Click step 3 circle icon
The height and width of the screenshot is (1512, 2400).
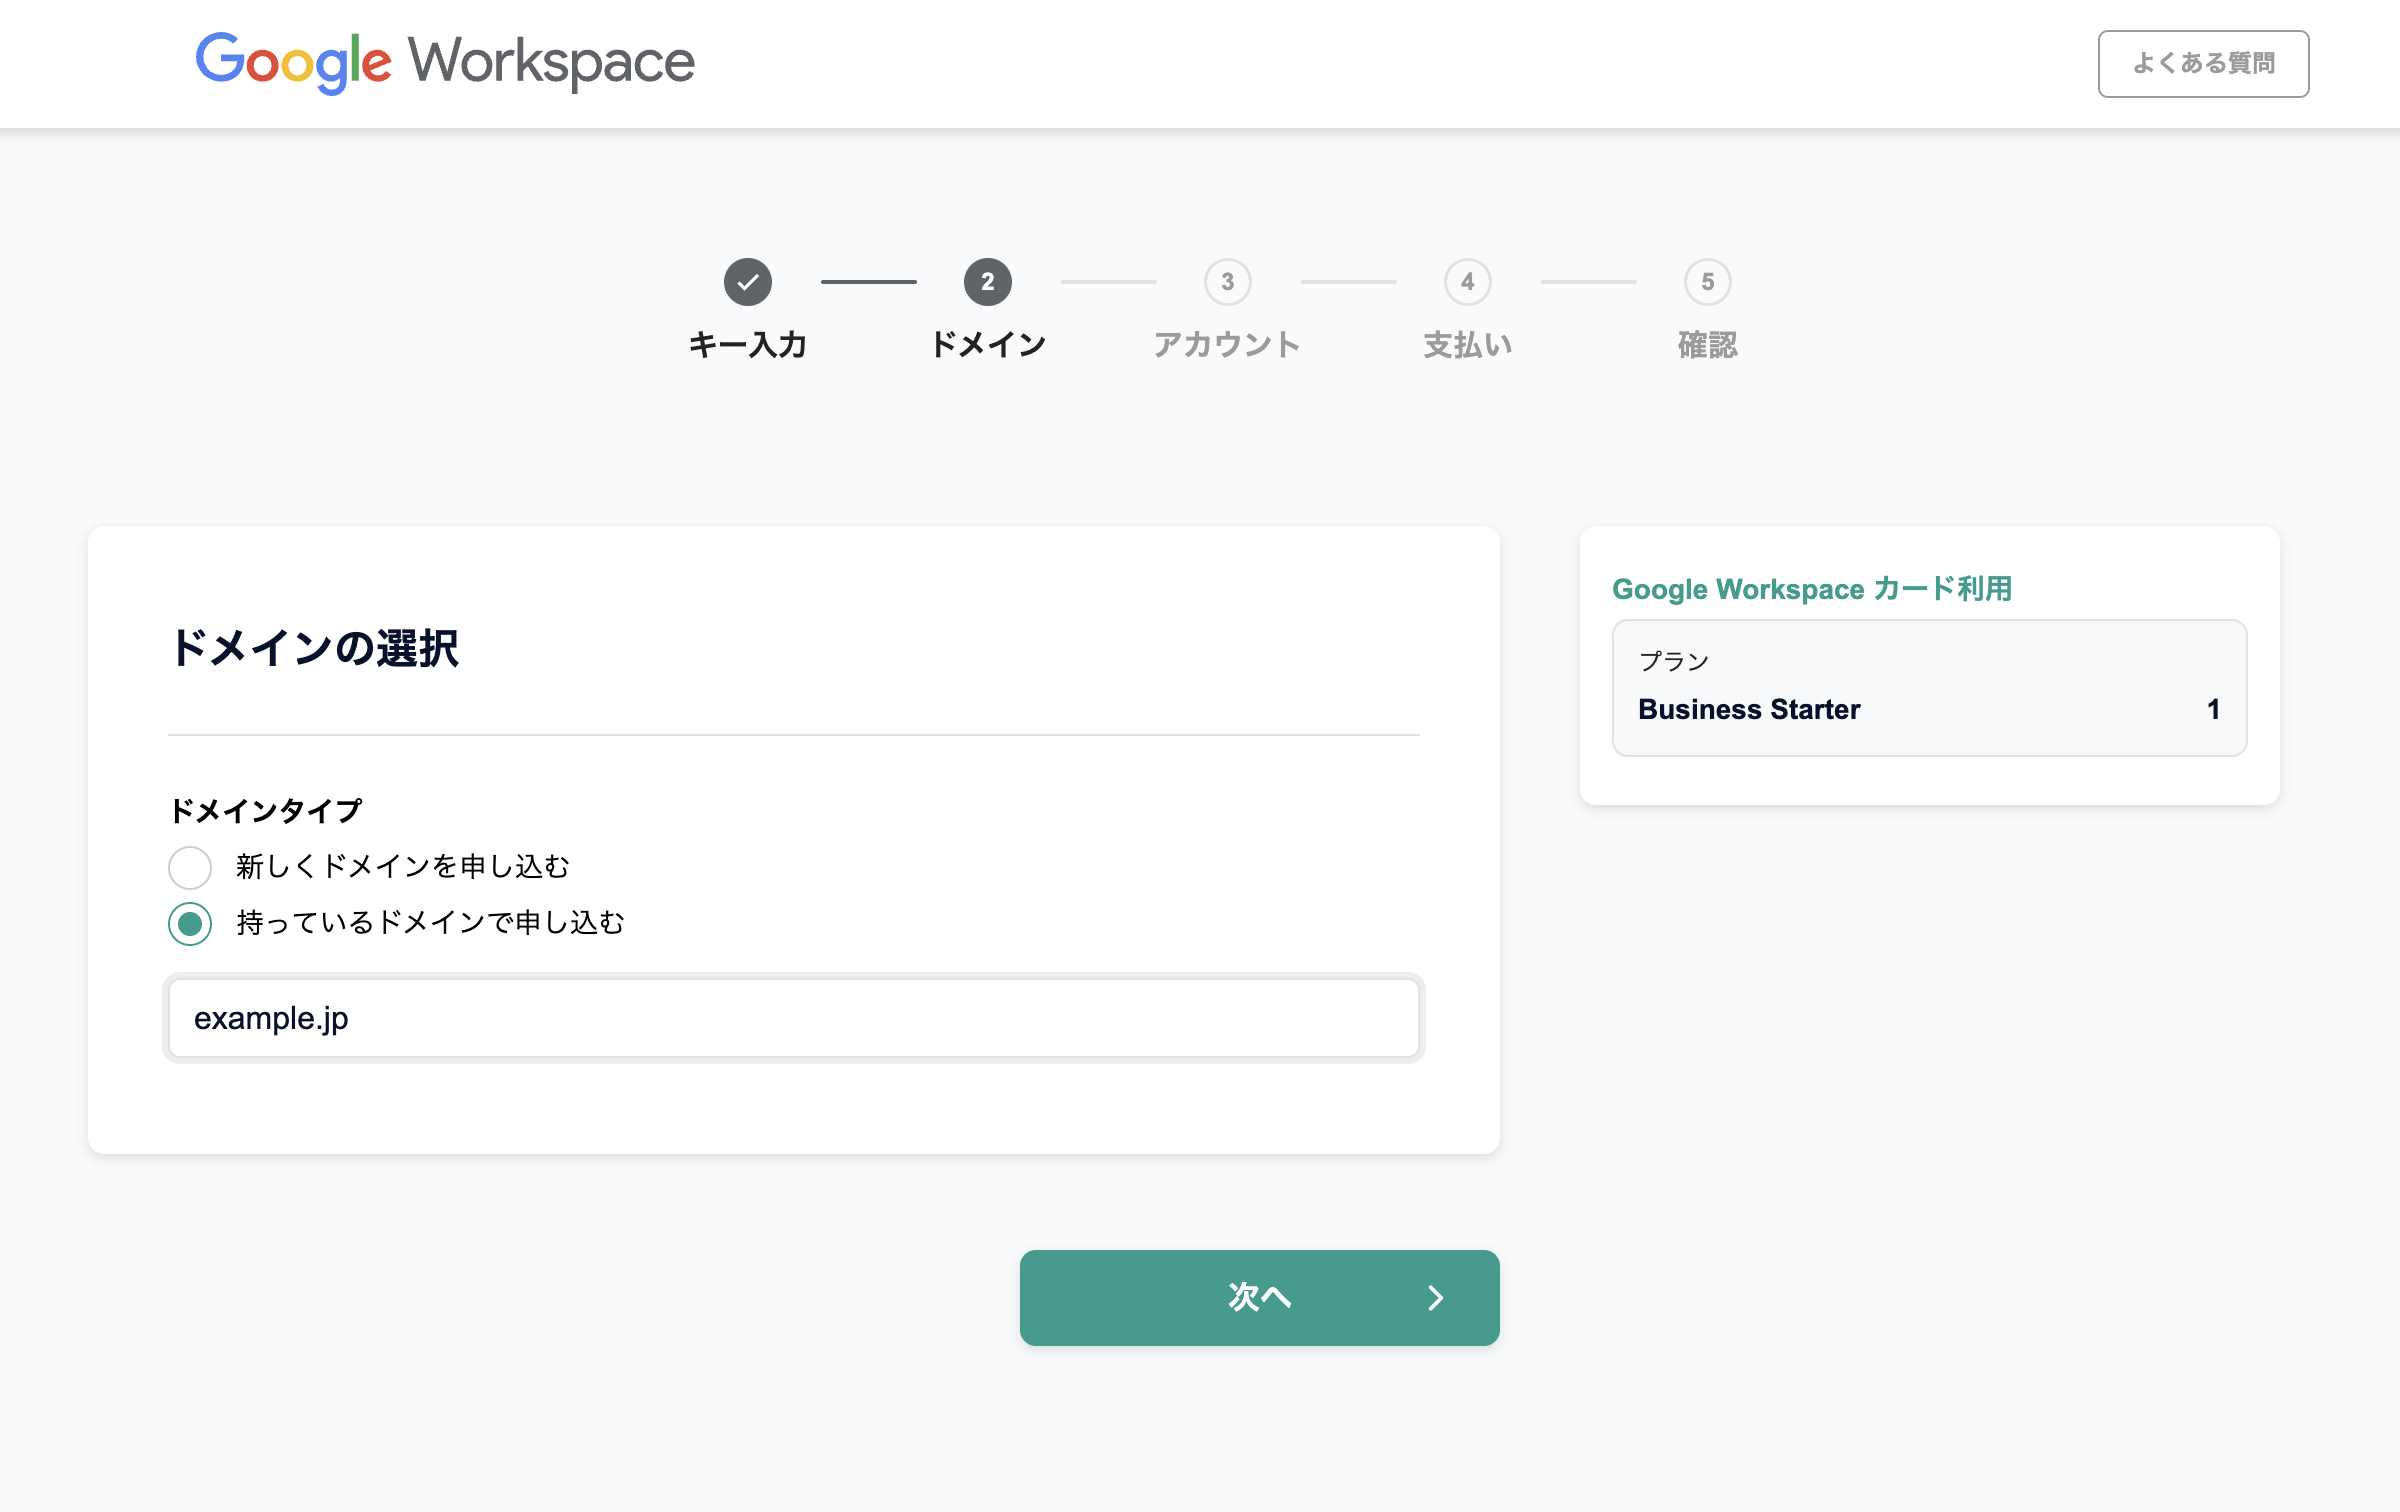coord(1227,282)
